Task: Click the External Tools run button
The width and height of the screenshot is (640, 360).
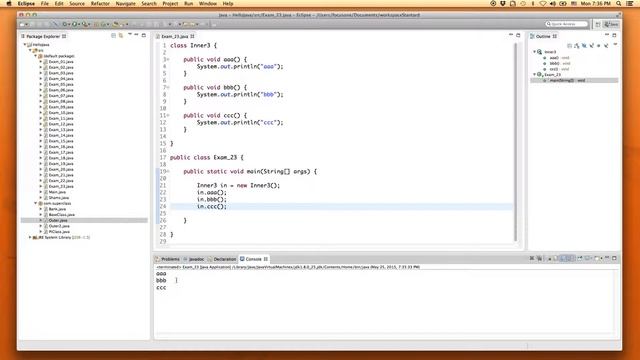Action: coord(84,24)
